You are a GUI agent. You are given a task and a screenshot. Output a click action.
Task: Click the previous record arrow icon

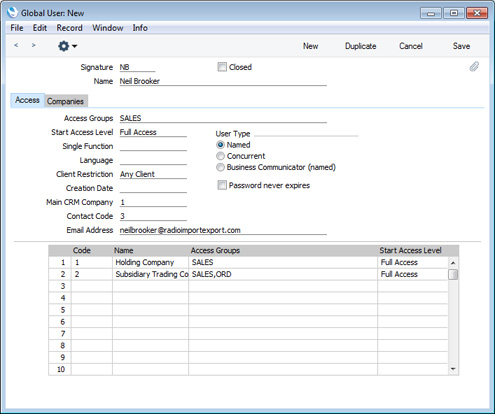(16, 45)
